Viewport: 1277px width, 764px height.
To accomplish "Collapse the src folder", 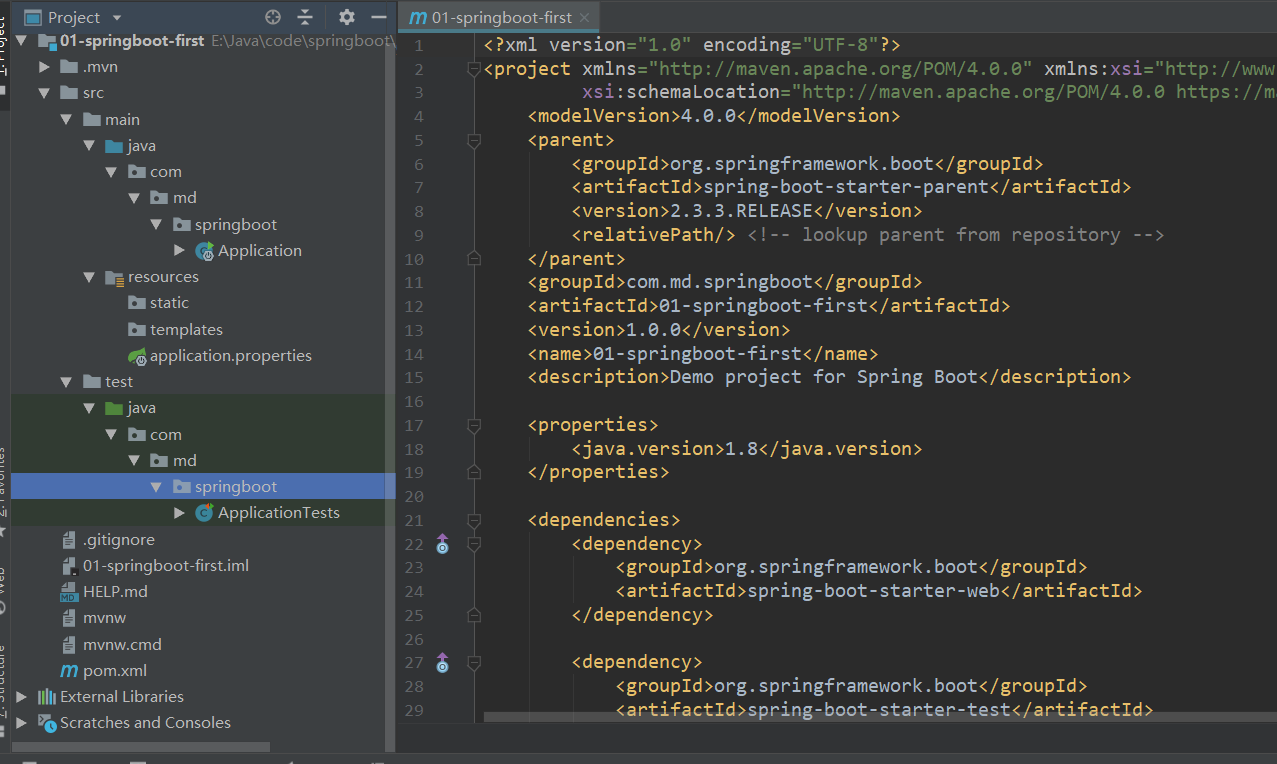I will (44, 93).
